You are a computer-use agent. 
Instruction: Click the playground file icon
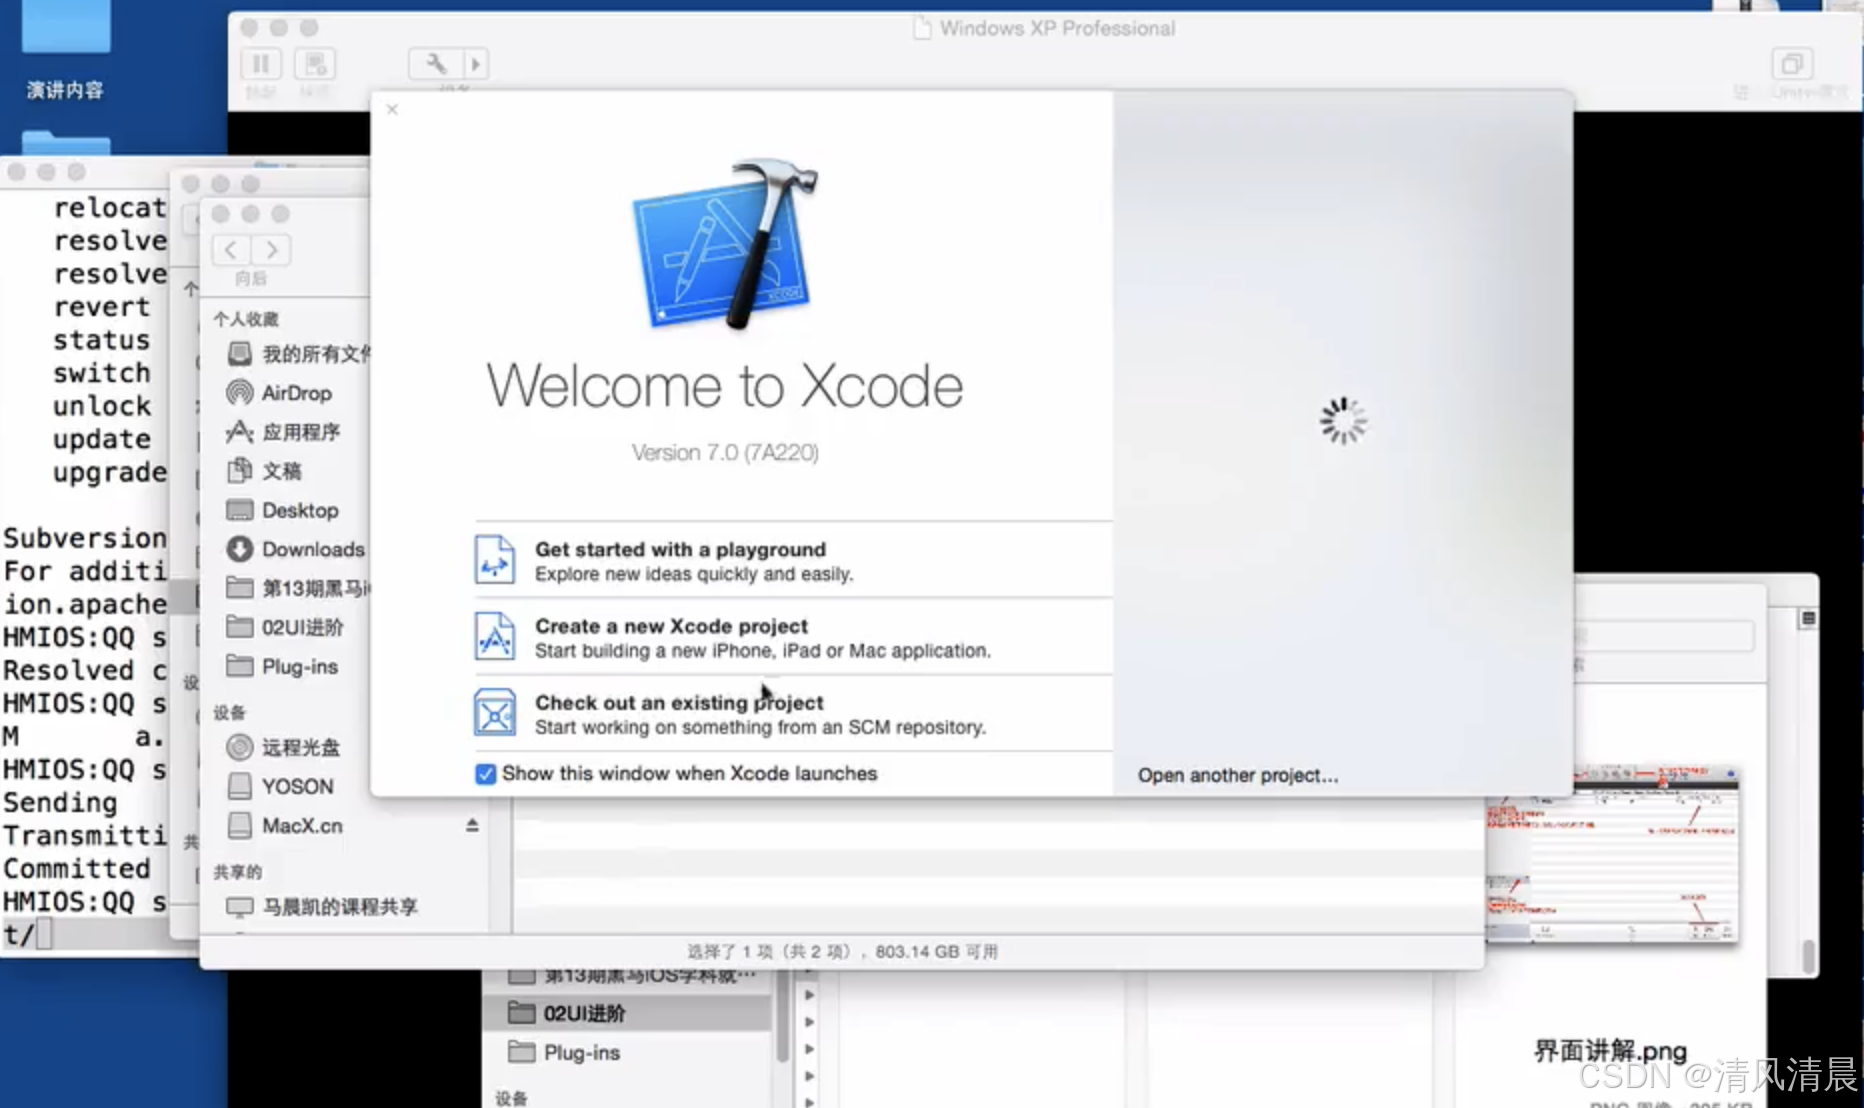(x=495, y=560)
